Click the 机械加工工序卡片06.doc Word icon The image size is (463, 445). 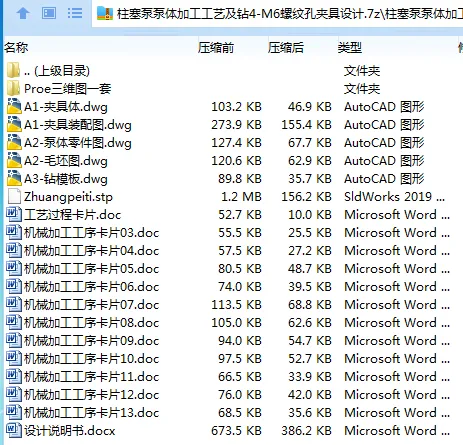tap(14, 286)
